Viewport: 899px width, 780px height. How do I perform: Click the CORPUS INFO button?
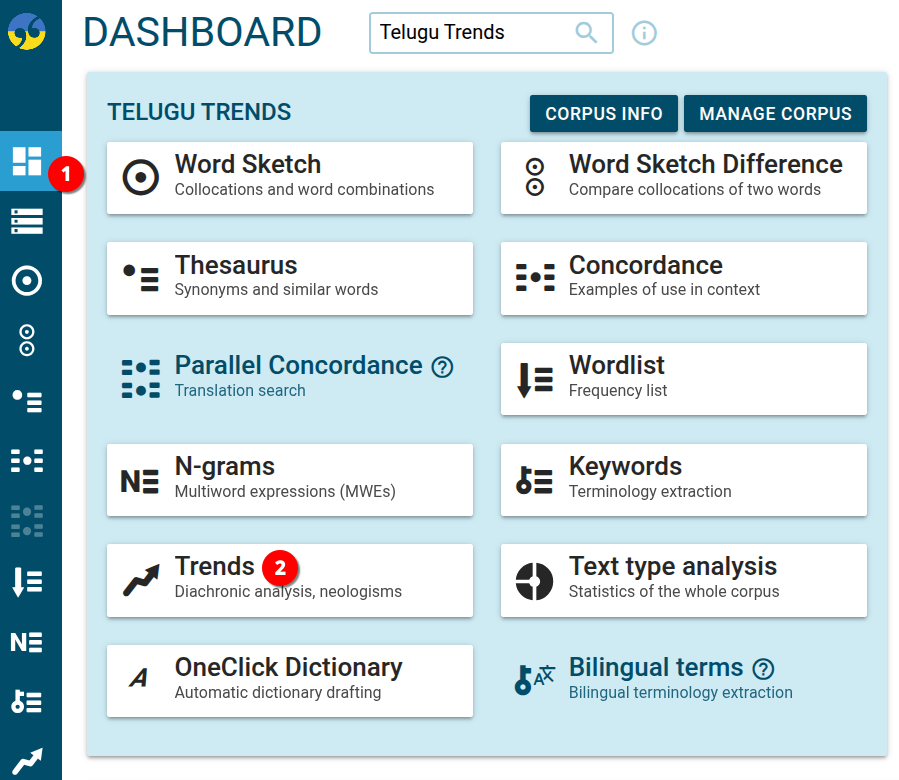(x=603, y=113)
